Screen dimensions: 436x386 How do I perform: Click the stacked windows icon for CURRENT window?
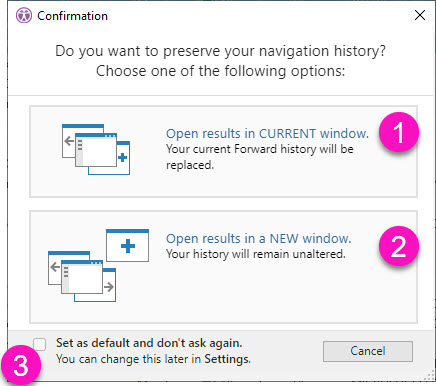pos(96,149)
